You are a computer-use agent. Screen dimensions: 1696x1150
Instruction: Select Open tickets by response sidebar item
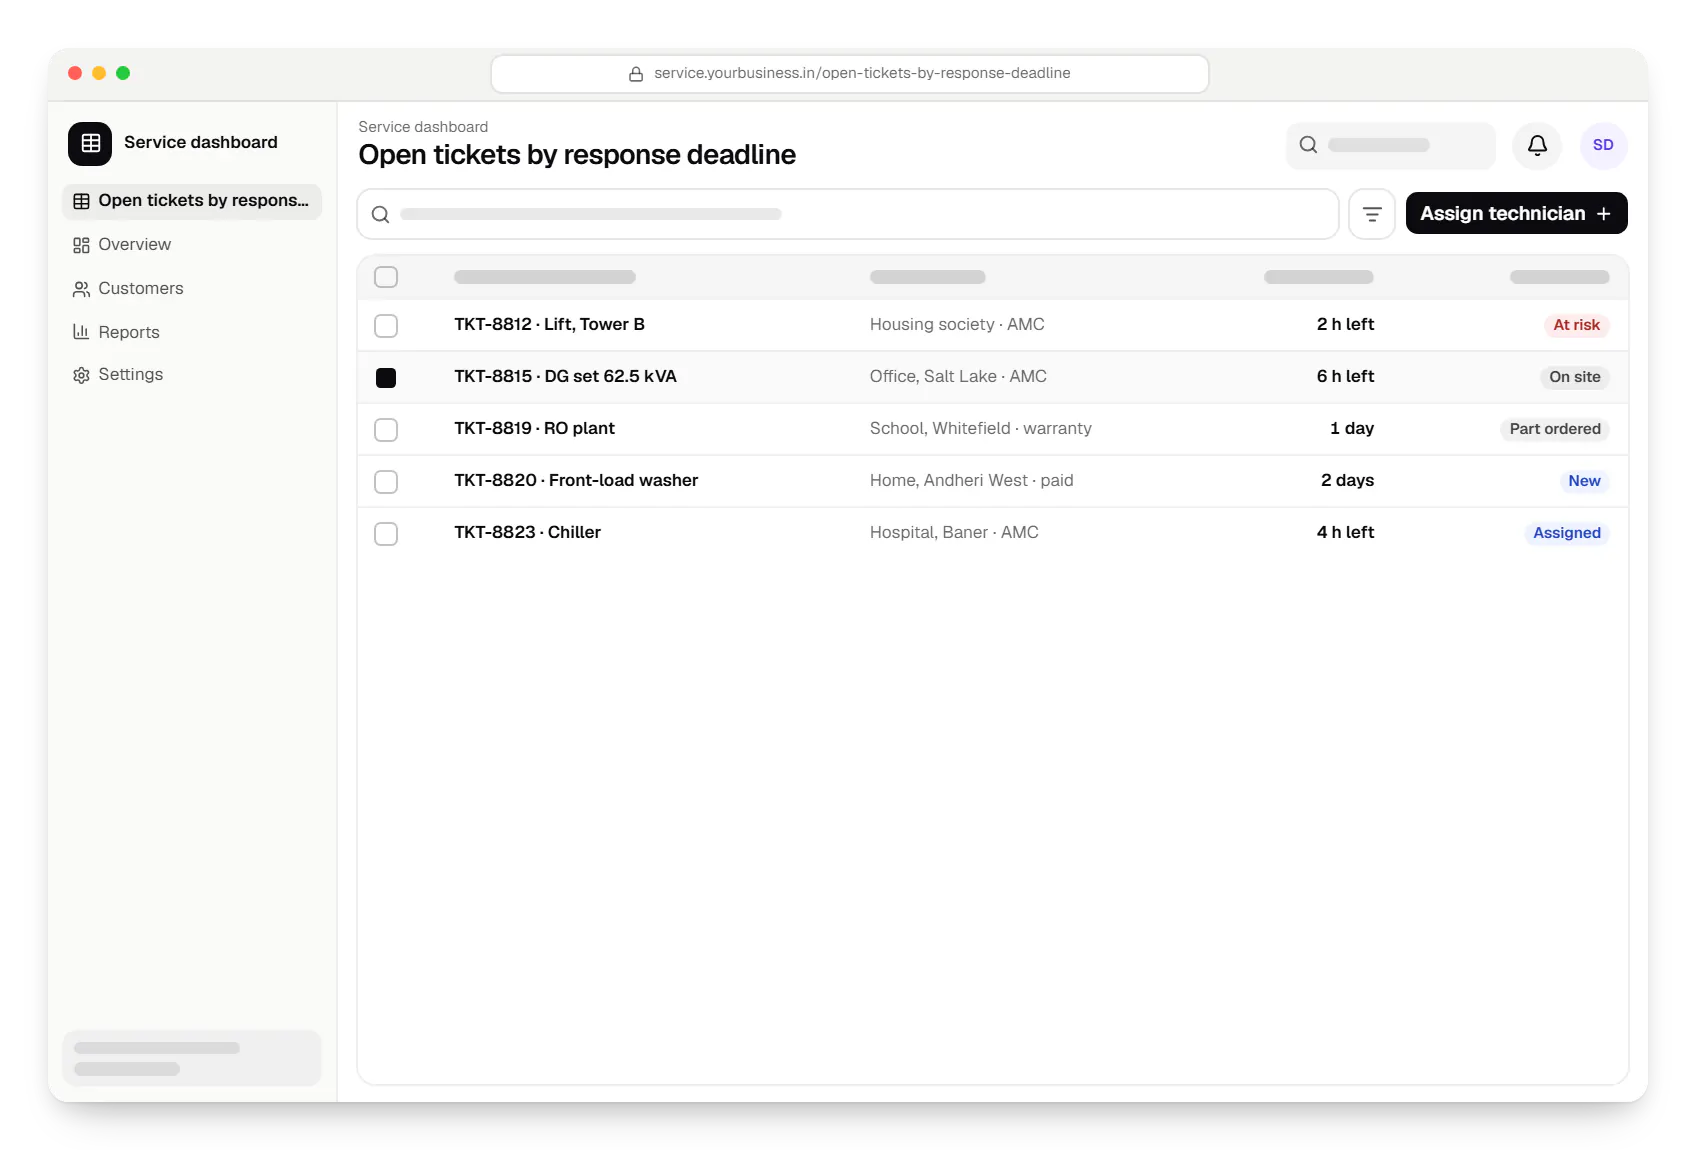click(192, 201)
